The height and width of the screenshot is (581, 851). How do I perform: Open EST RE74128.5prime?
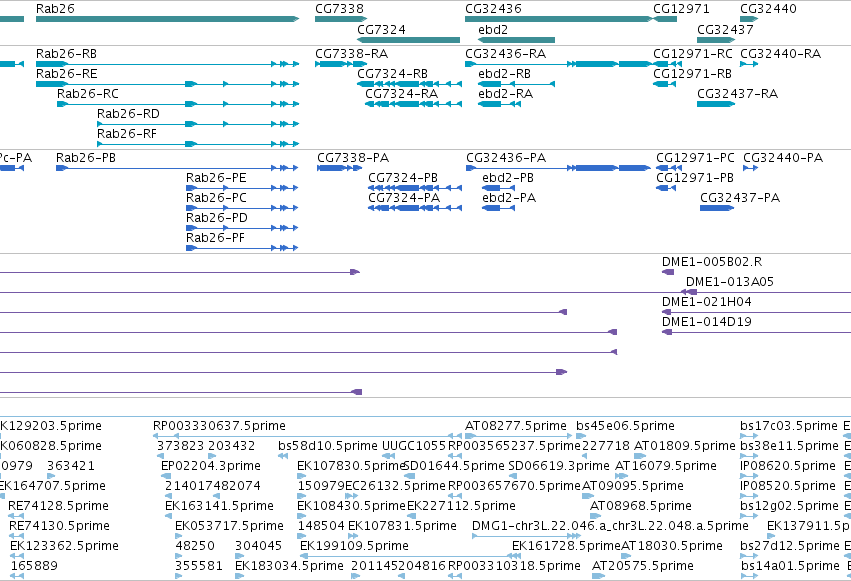58,506
